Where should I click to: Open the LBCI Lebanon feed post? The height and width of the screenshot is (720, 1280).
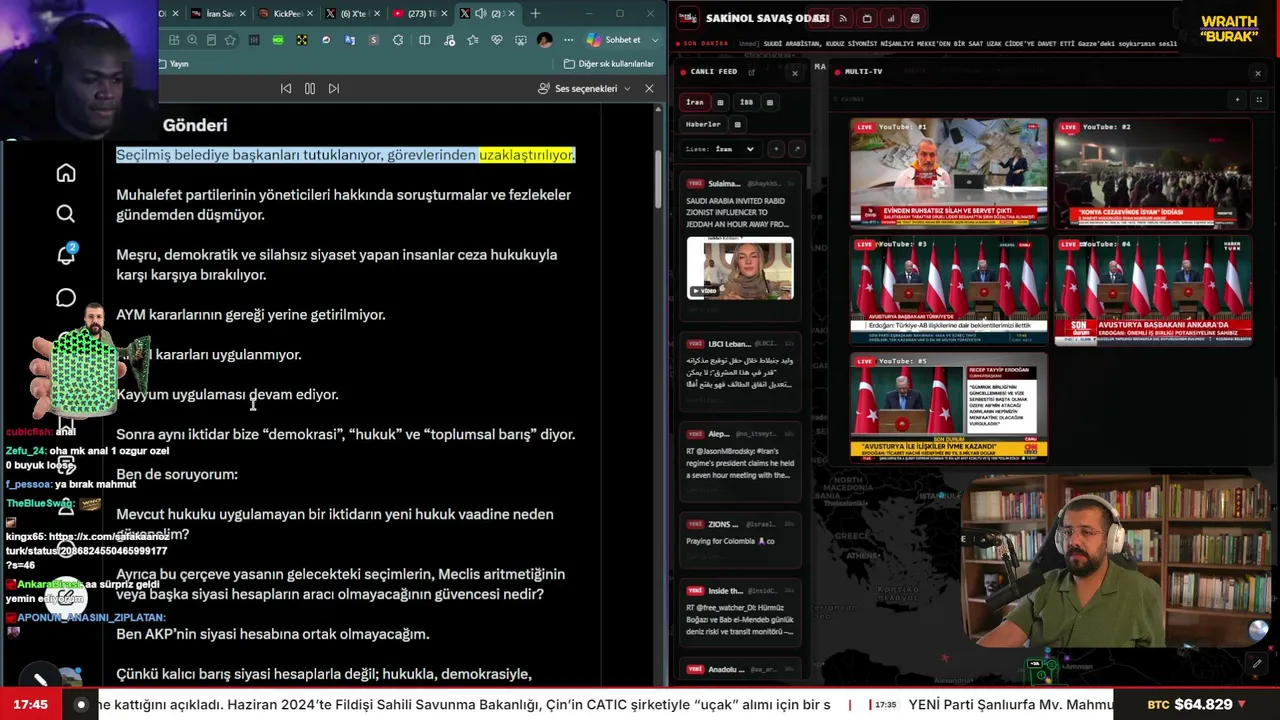click(740, 370)
